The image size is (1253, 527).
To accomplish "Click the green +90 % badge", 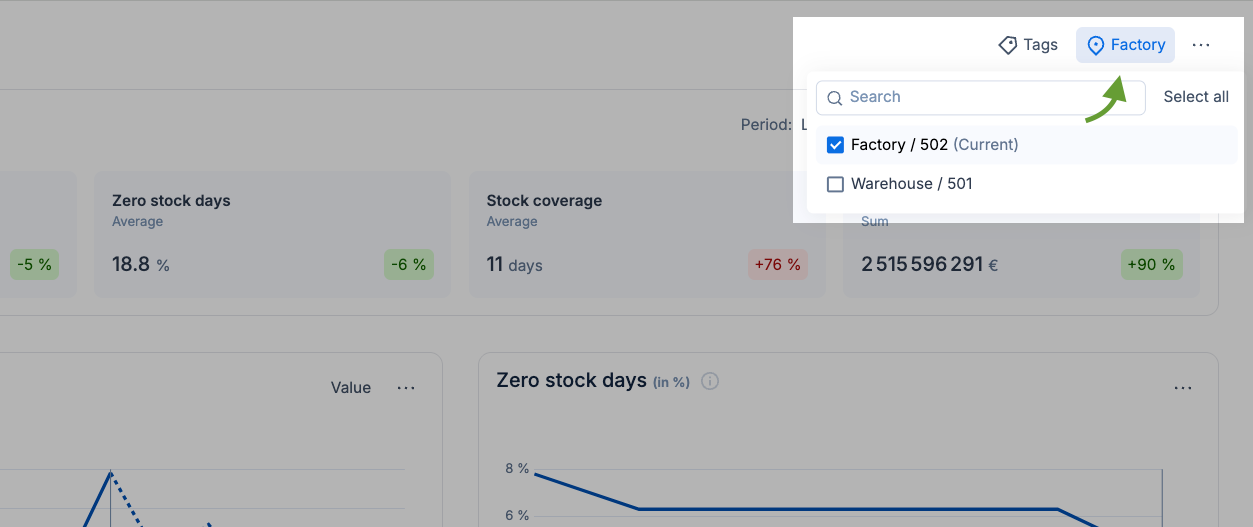I will (x=1152, y=265).
